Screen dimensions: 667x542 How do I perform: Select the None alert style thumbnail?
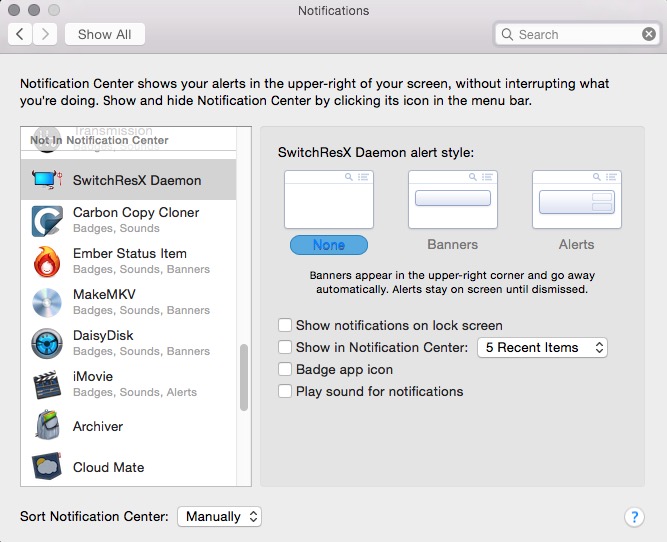pos(329,200)
